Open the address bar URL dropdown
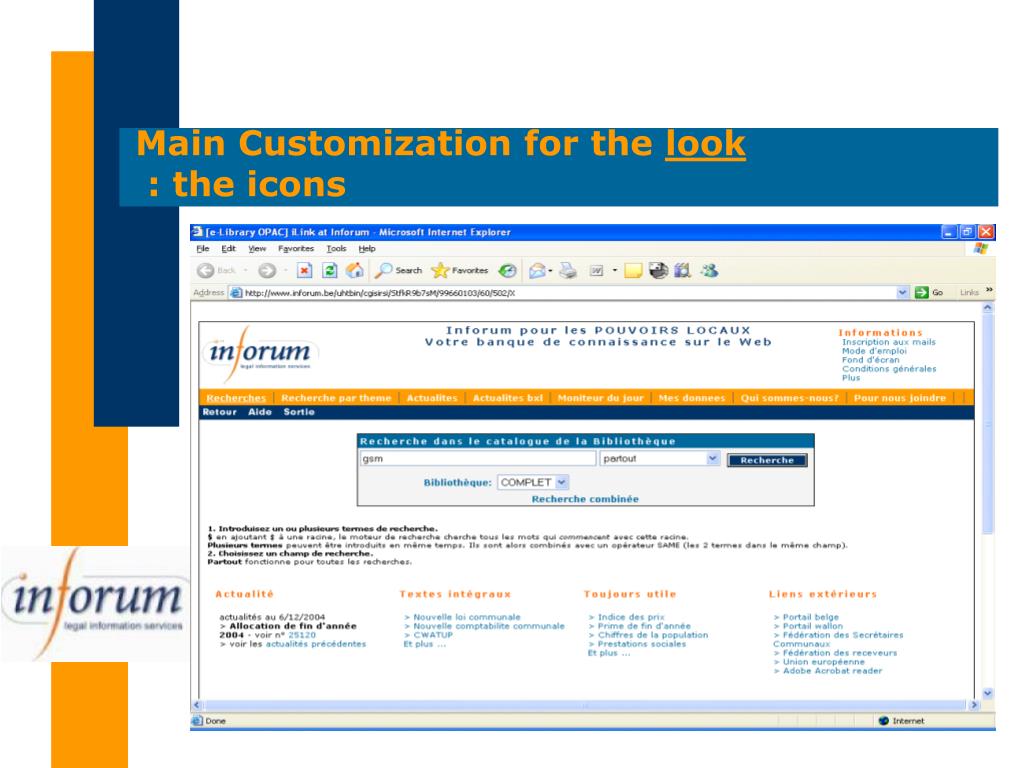Screen dimensions: 1024x768 pos(903,293)
